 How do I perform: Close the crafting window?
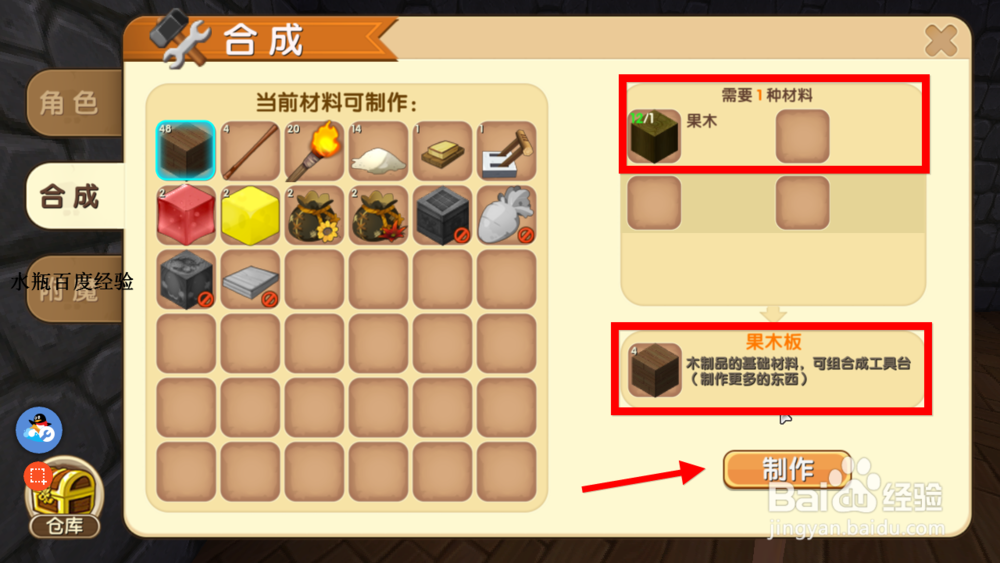pos(941,41)
